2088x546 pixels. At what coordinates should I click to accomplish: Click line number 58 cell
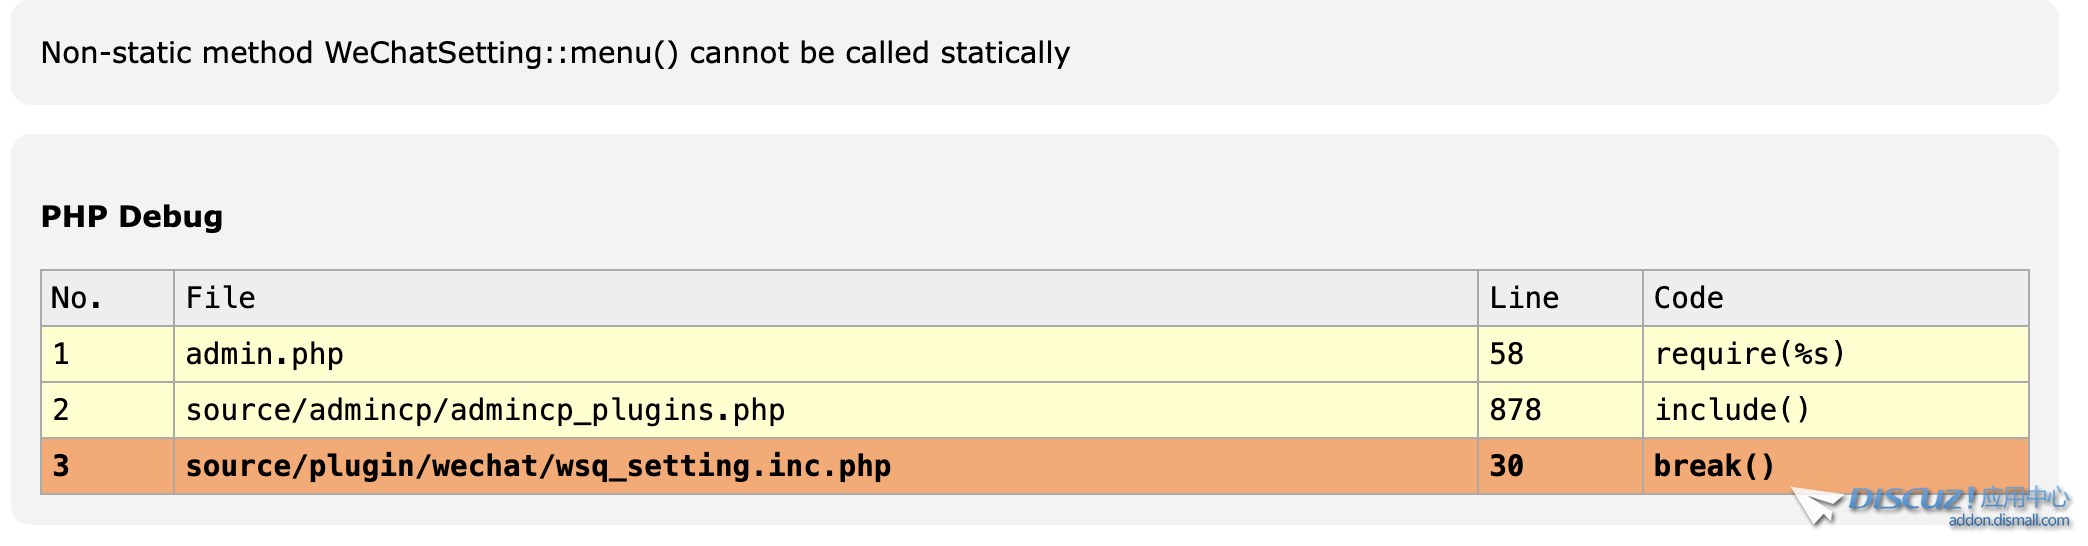click(1560, 354)
